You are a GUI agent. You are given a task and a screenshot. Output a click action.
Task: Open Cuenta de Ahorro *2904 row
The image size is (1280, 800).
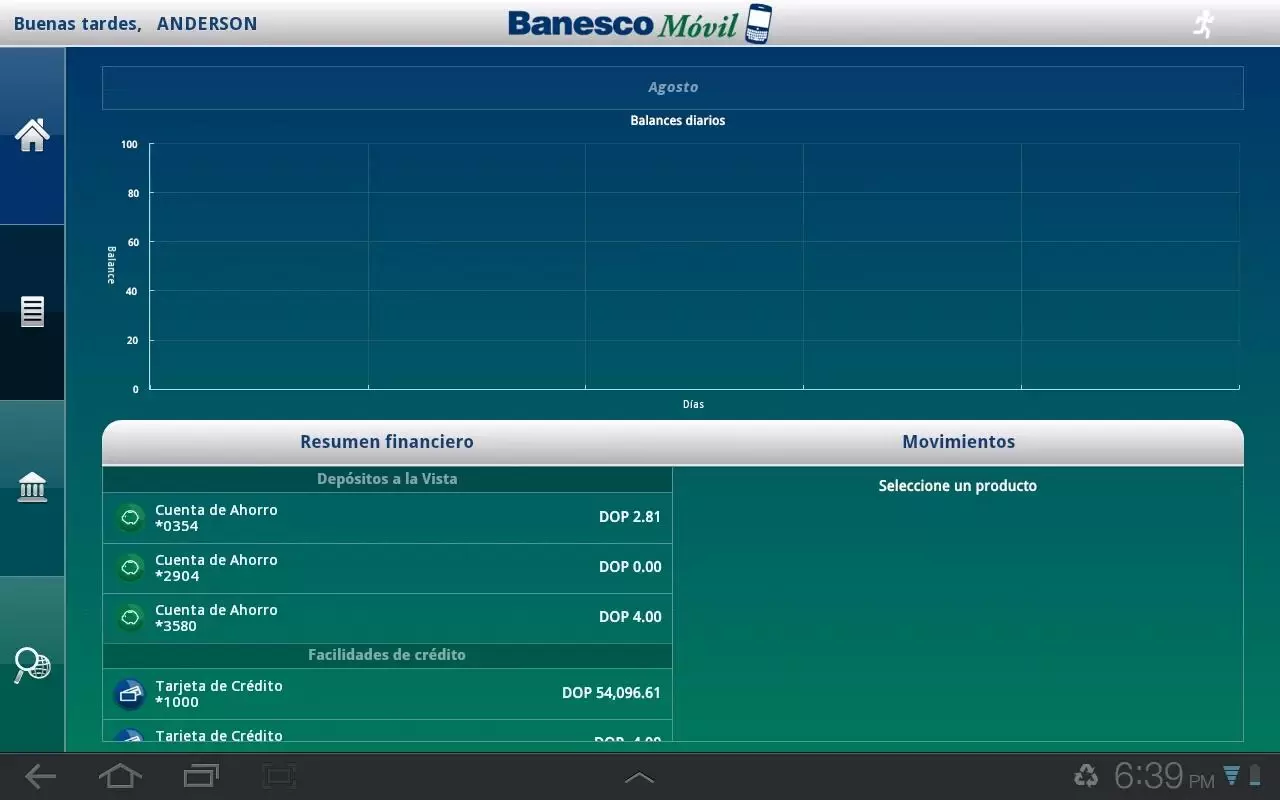coord(387,568)
